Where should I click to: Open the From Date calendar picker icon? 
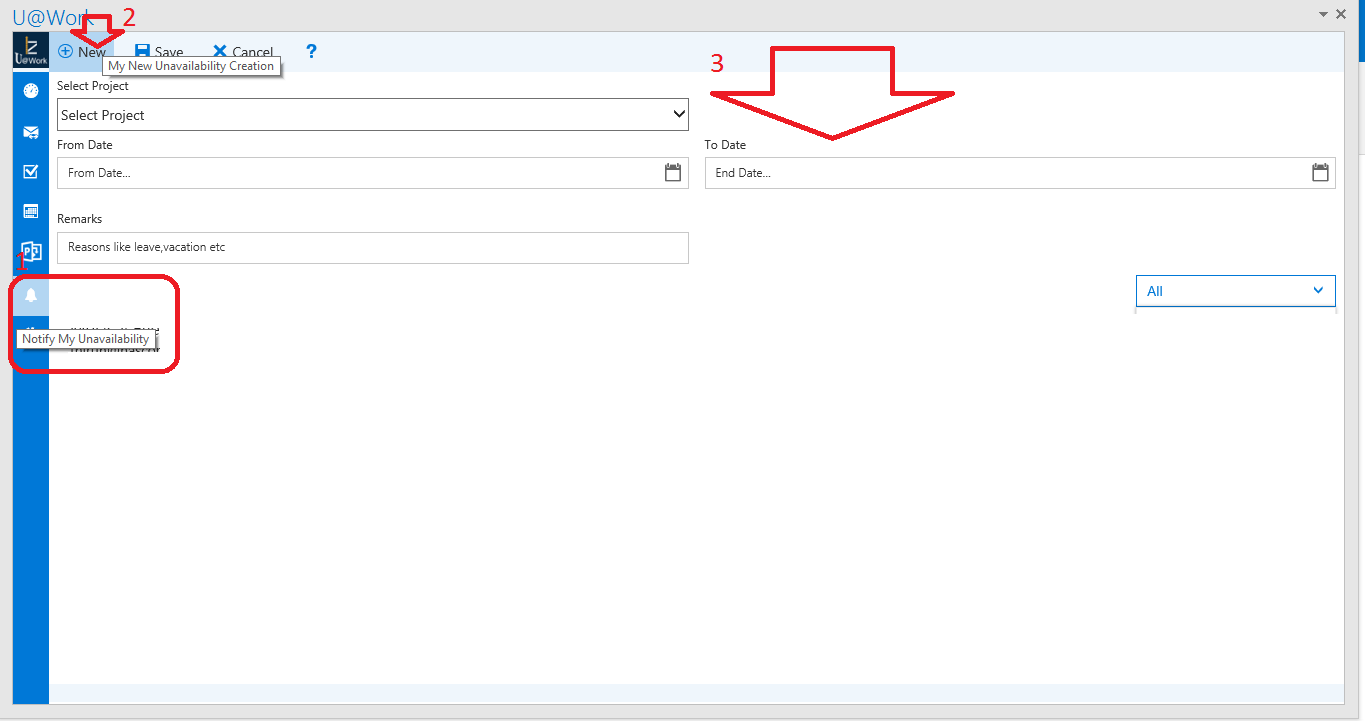(x=673, y=173)
